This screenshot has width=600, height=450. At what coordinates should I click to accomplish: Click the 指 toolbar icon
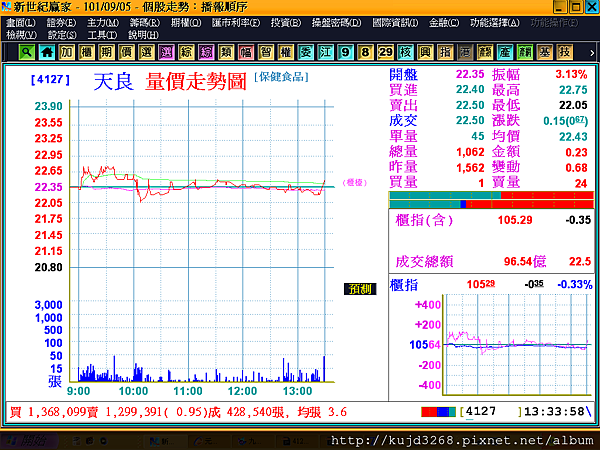[x=445, y=52]
